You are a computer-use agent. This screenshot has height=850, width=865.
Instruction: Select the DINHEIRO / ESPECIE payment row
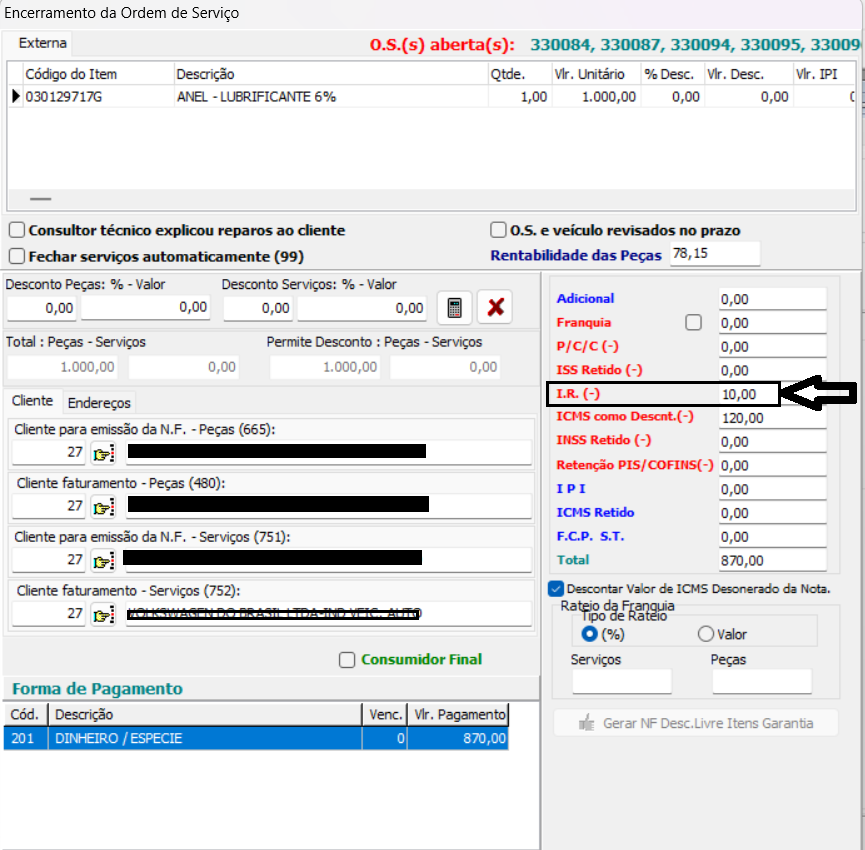click(256, 738)
